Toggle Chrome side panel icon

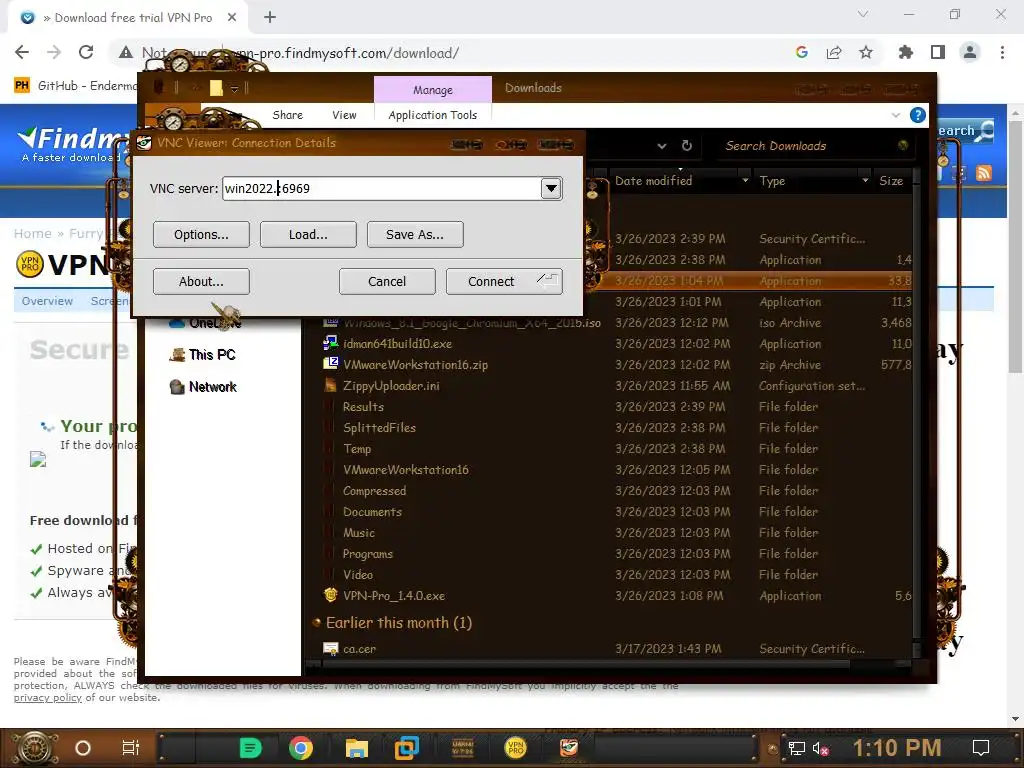click(938, 52)
